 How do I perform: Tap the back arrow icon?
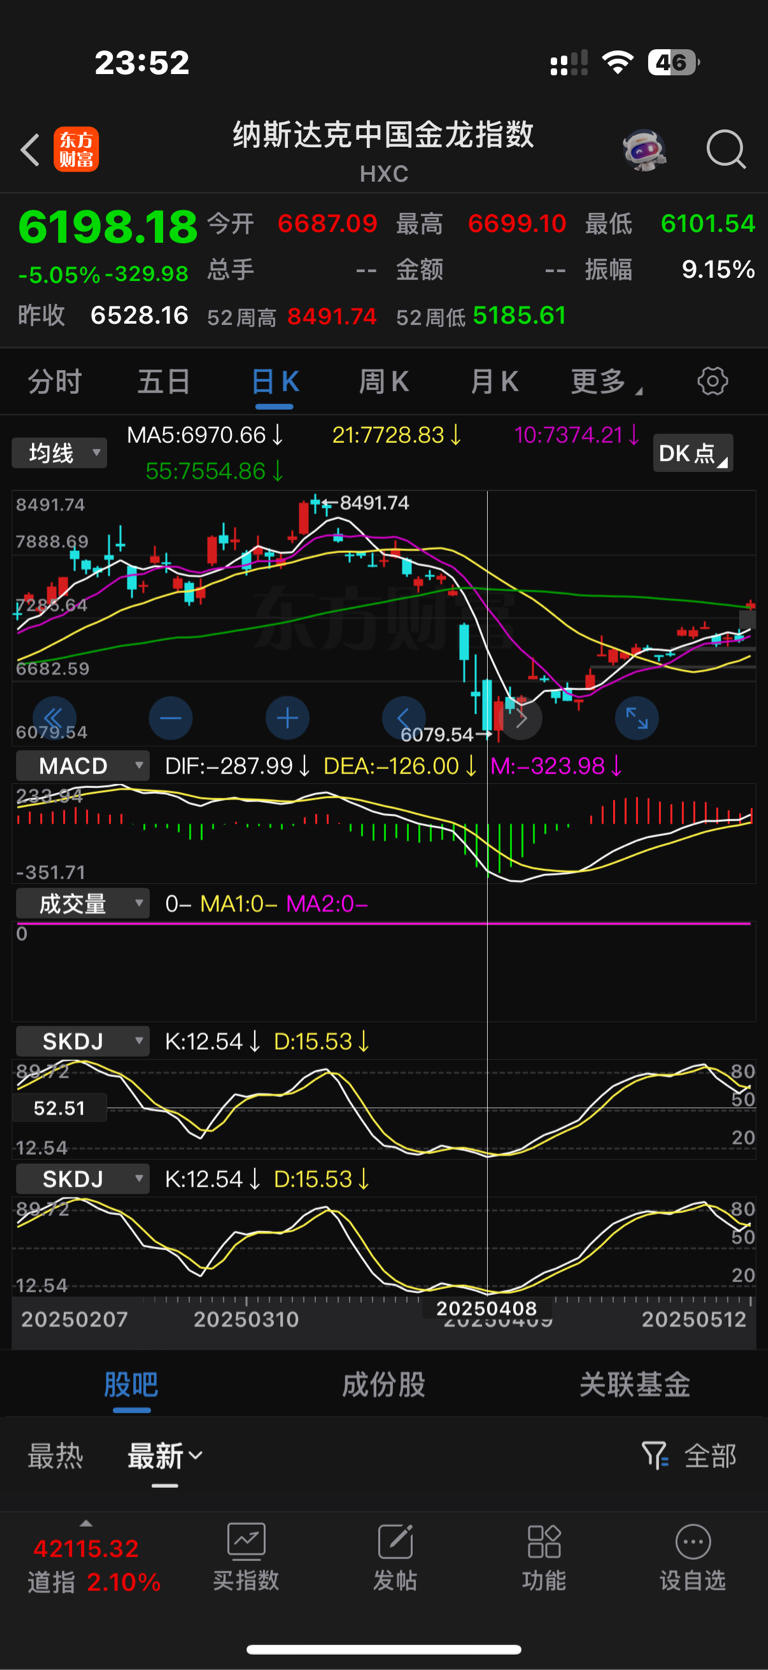pos(30,151)
